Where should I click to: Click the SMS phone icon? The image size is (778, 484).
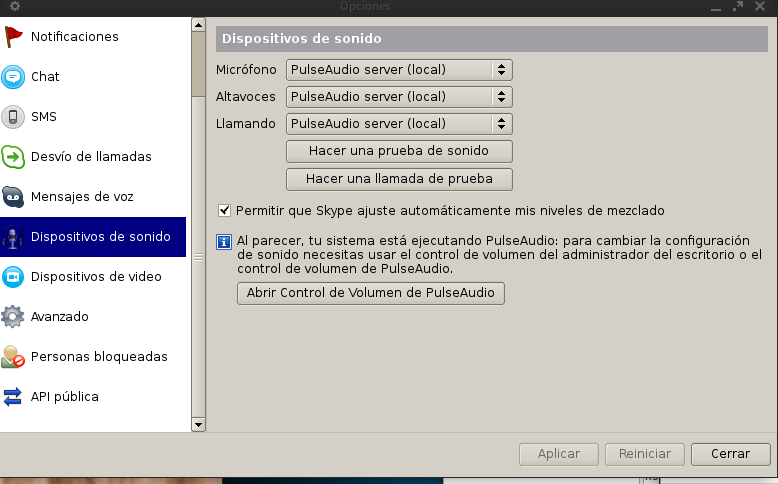(13, 117)
